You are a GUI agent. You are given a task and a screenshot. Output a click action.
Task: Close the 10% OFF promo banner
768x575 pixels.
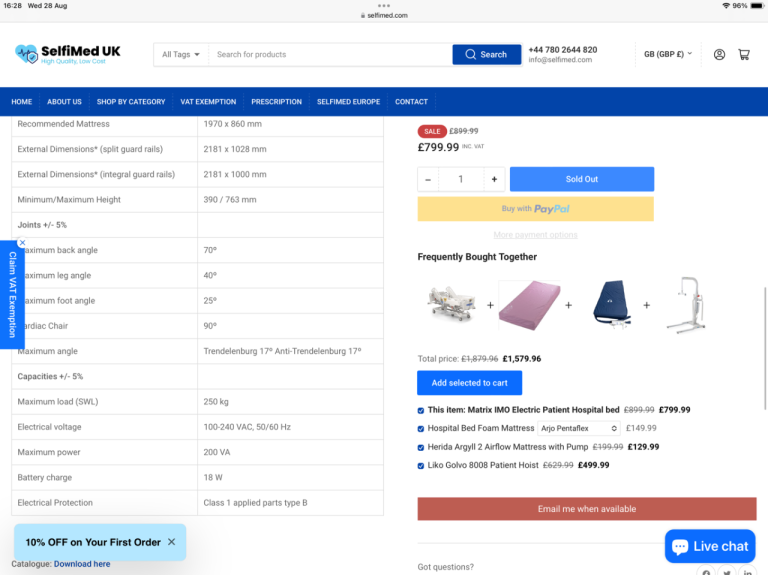[171, 542]
